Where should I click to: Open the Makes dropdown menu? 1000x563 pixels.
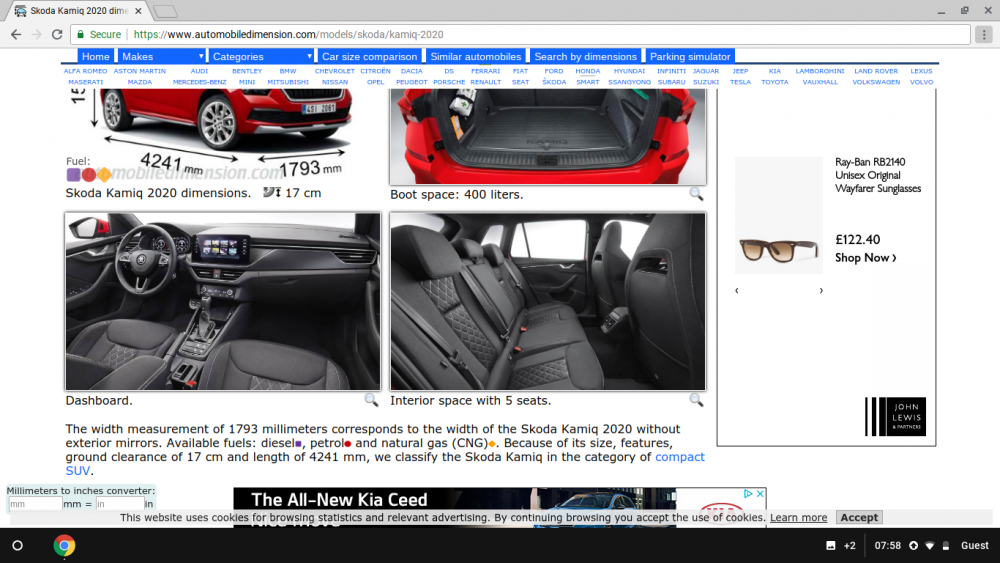[x=162, y=56]
